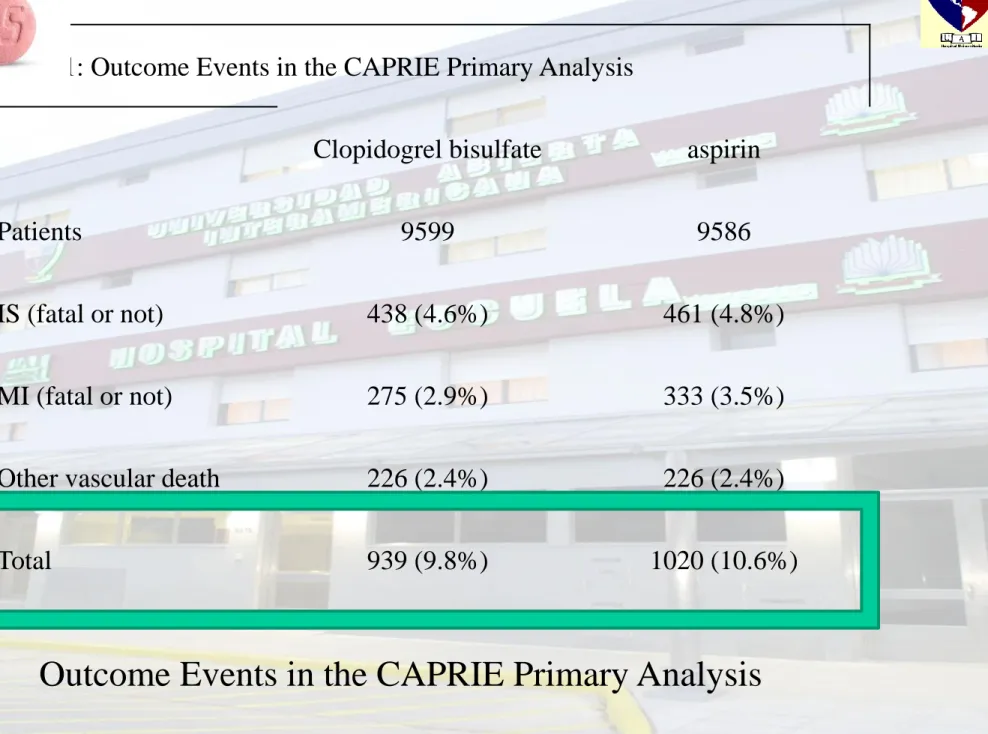The image size is (988, 734).
Task: Select the 'MI (fatal or not)' row label
Action: point(86,396)
